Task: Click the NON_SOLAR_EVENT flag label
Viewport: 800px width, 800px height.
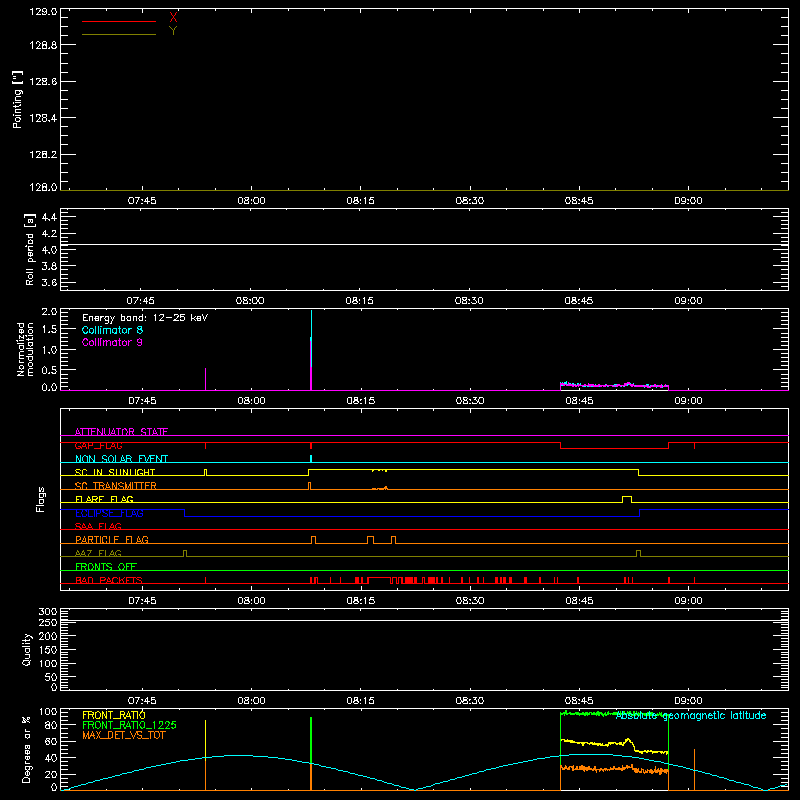Action: tap(121, 459)
